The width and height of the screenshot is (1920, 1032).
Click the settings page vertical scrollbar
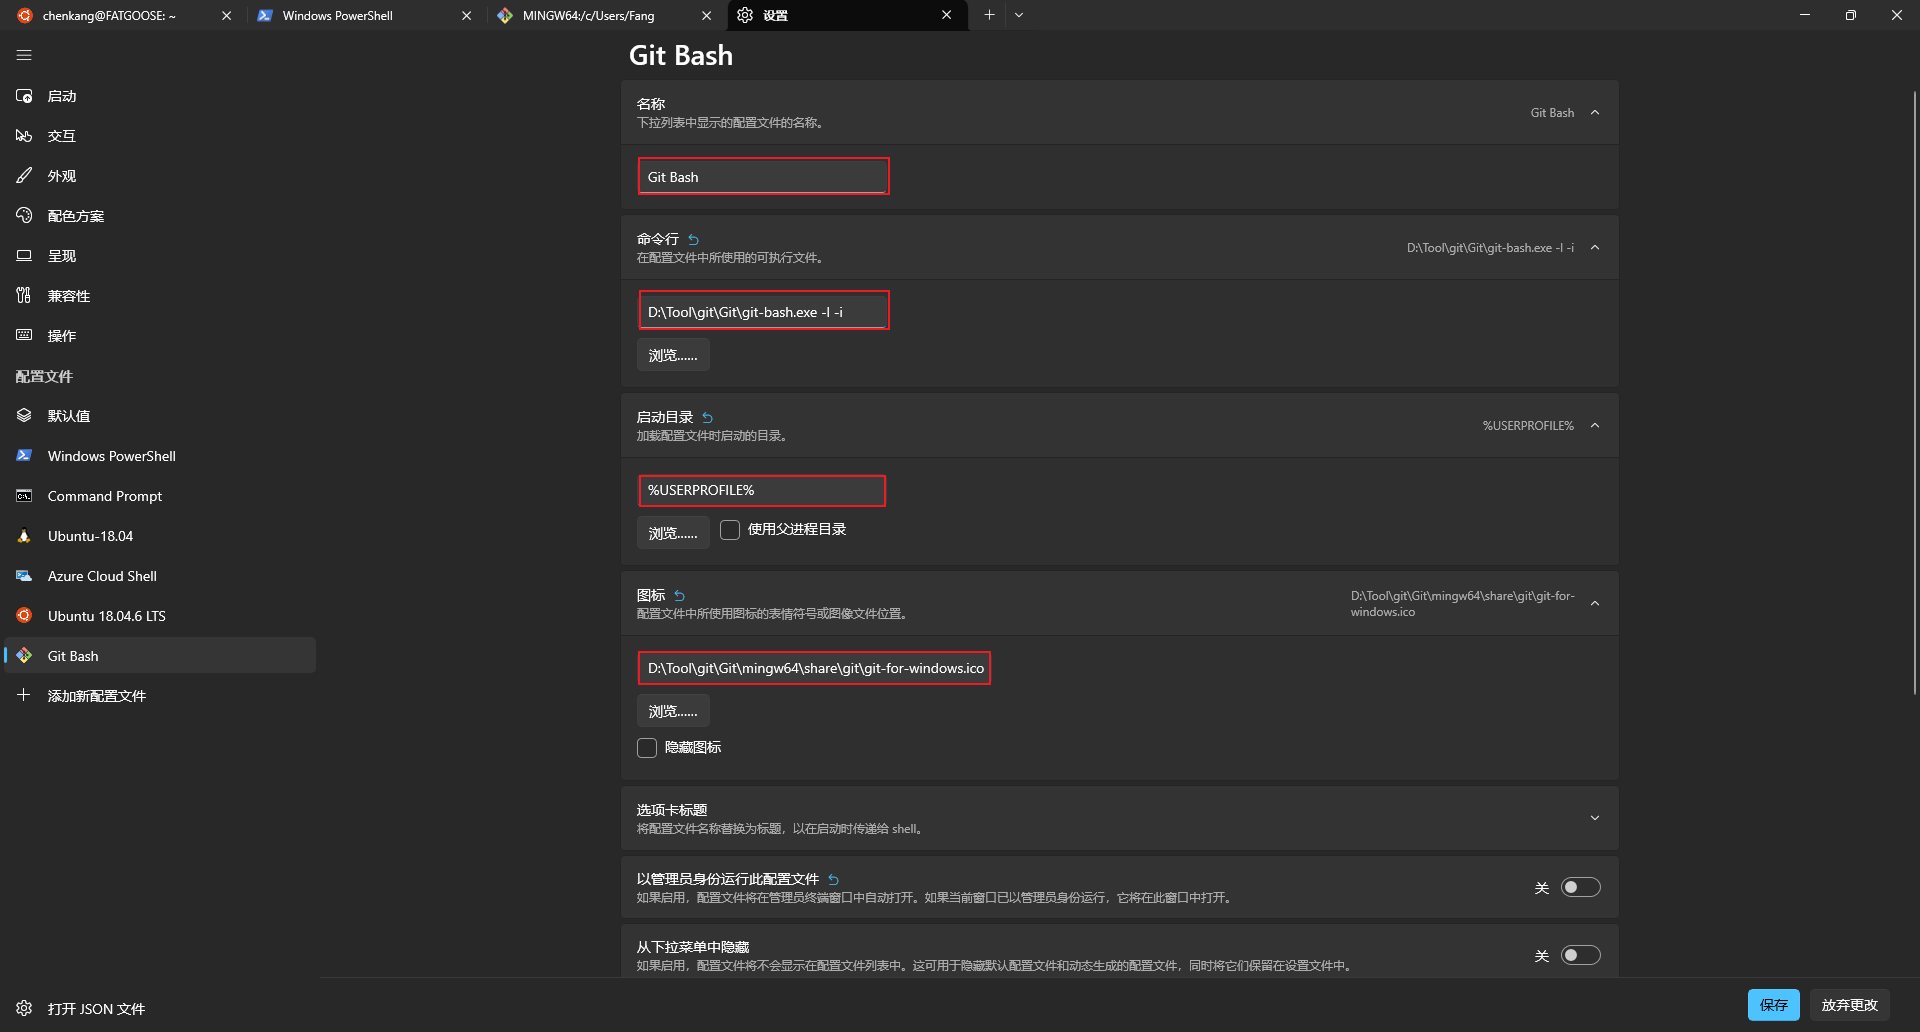click(1914, 392)
